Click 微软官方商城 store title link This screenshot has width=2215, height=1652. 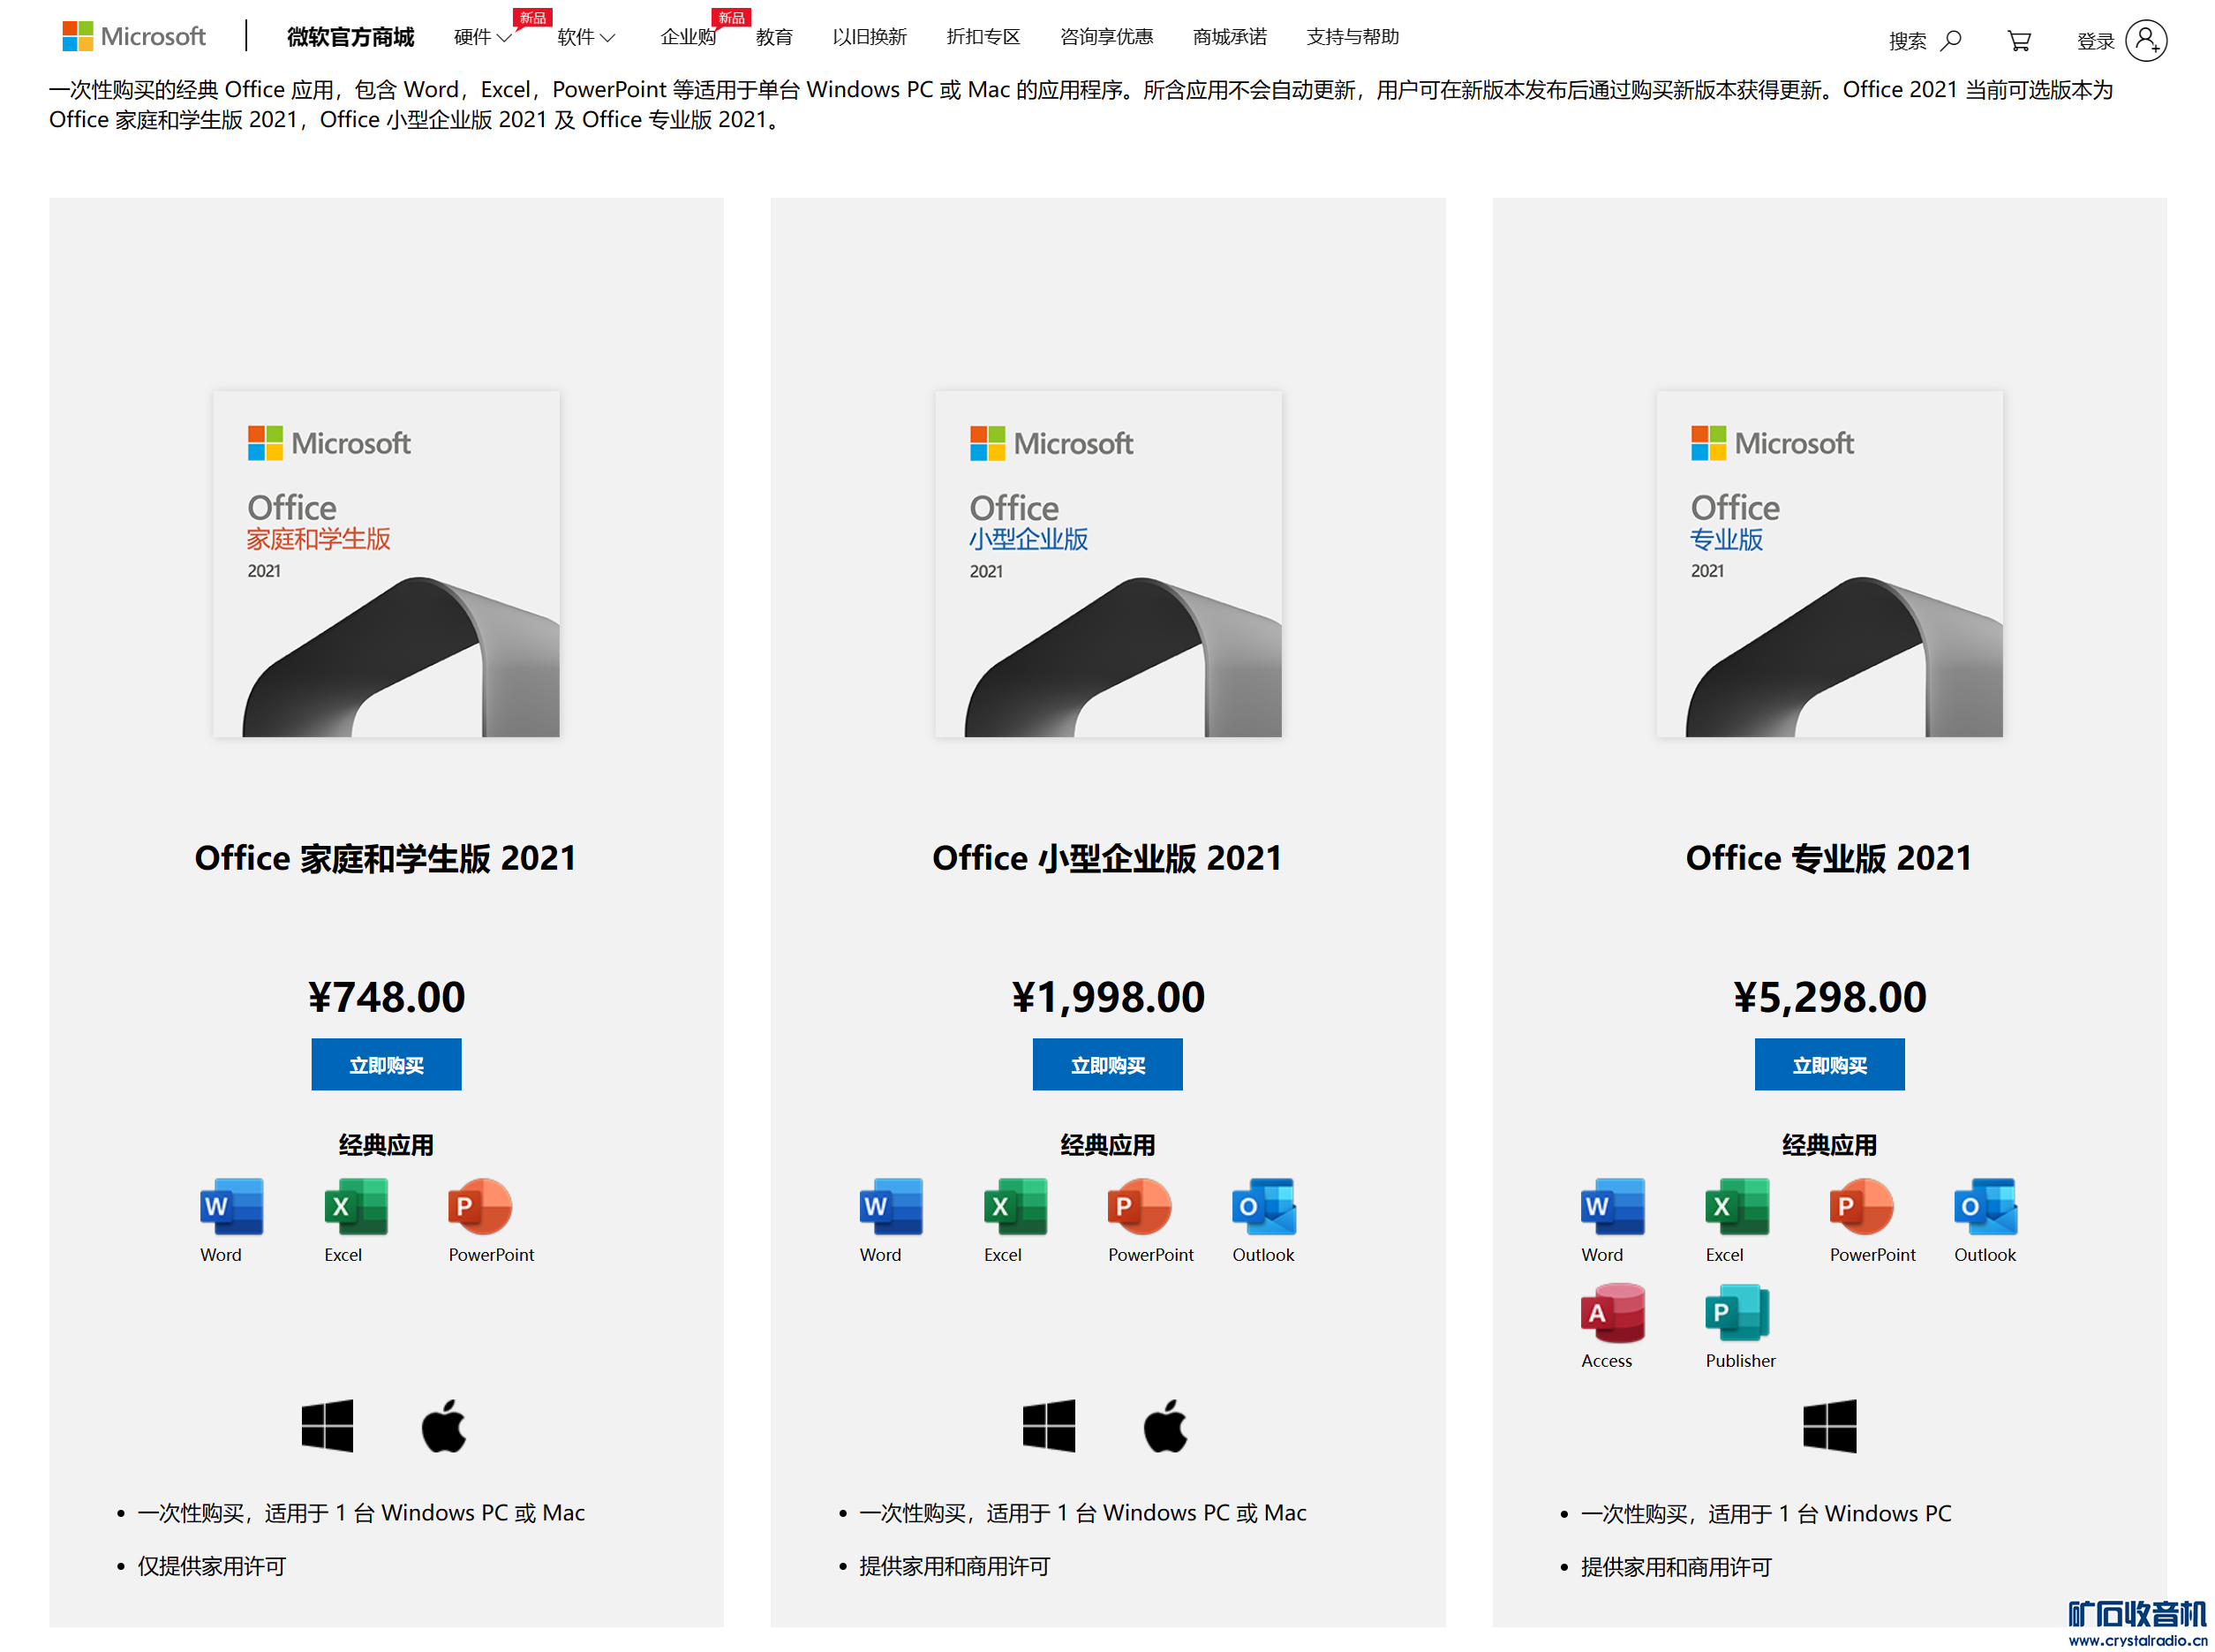click(x=350, y=37)
